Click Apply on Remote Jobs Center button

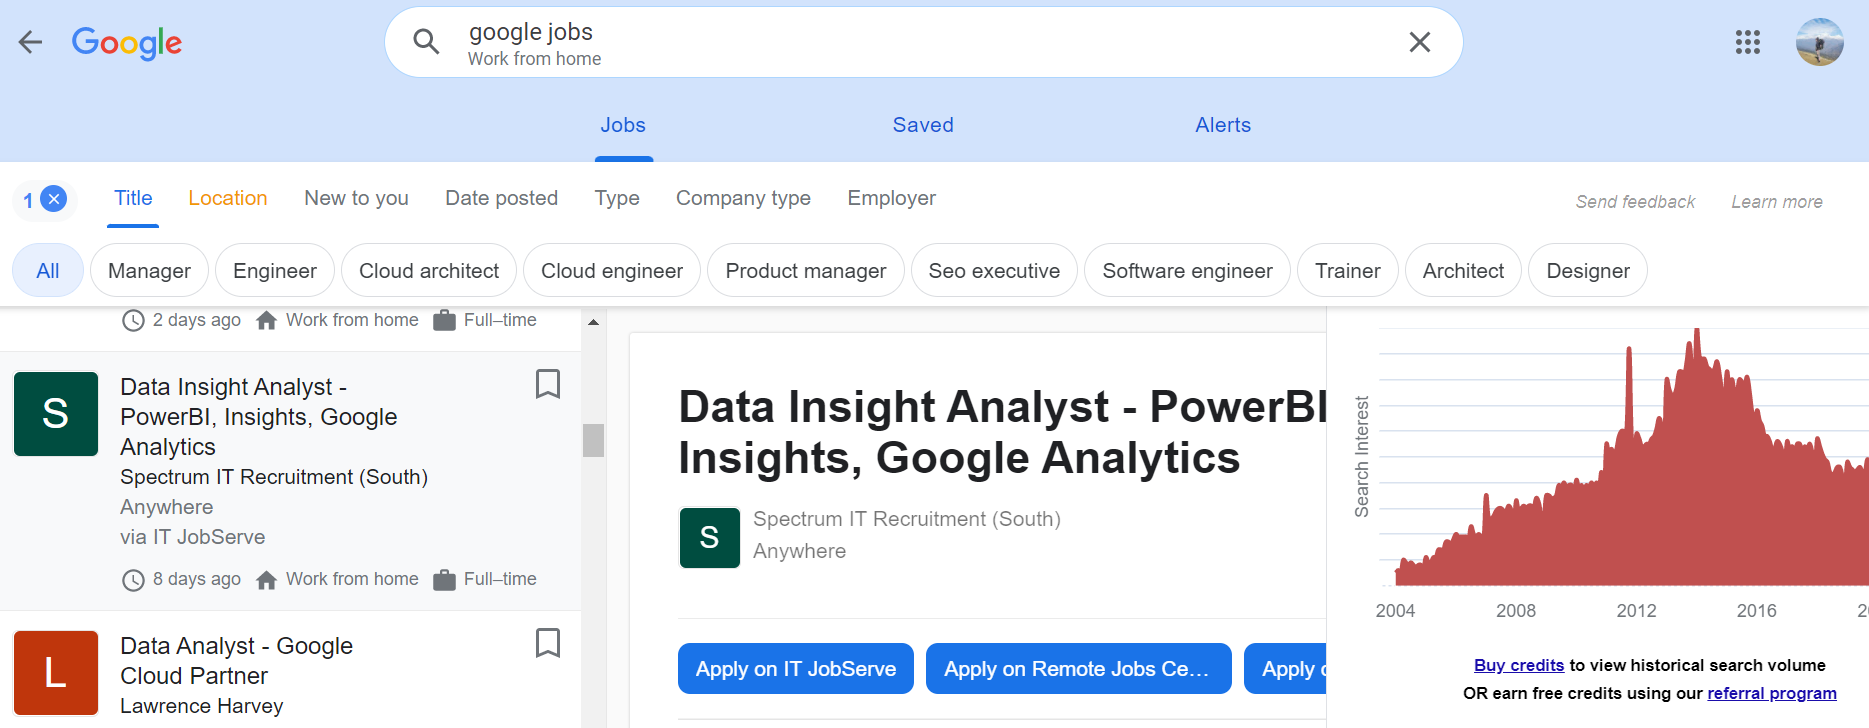pyautogui.click(x=1078, y=669)
